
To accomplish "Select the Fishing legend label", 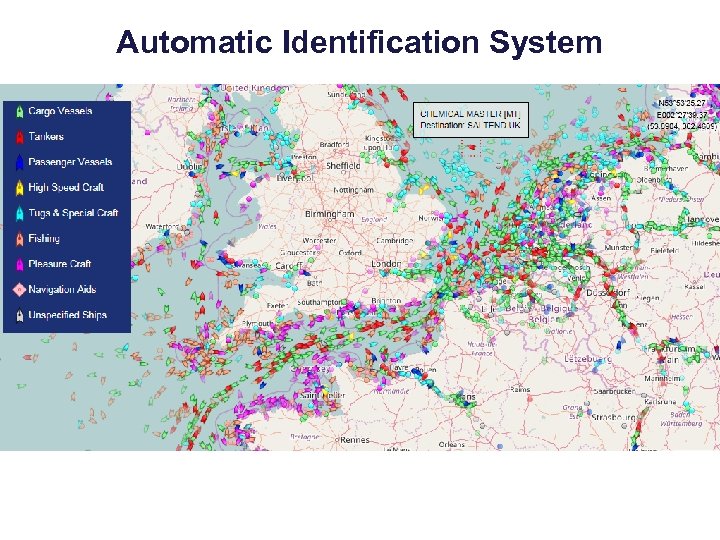I will [44, 238].
